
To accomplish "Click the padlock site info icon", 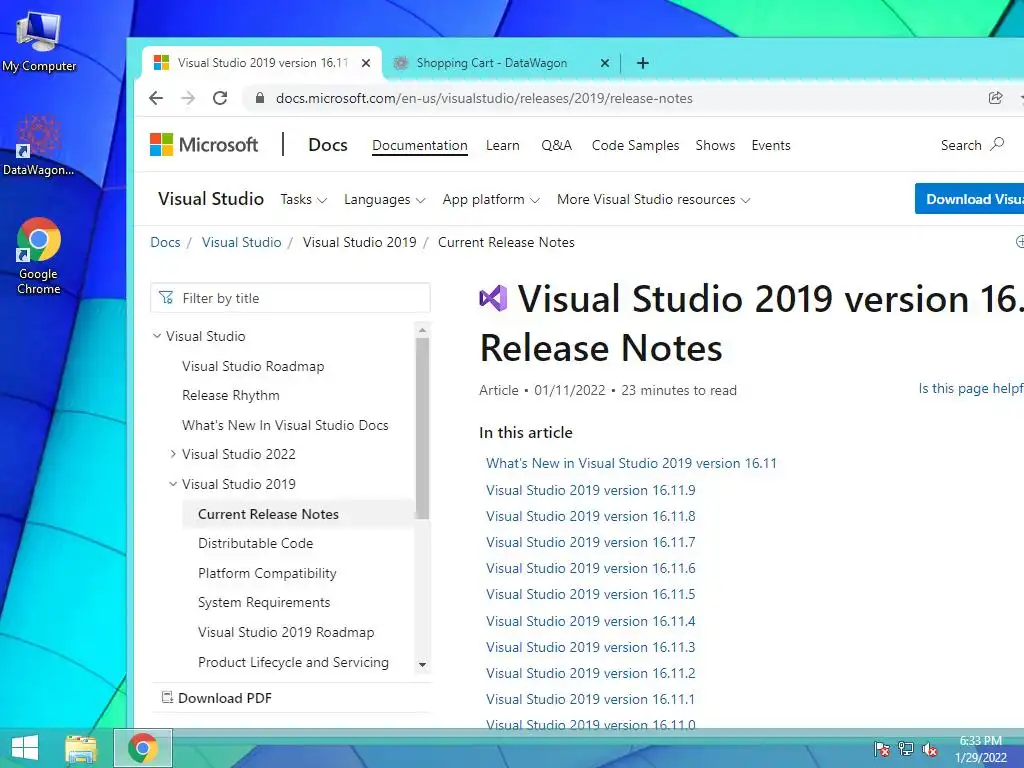I will click(260, 98).
